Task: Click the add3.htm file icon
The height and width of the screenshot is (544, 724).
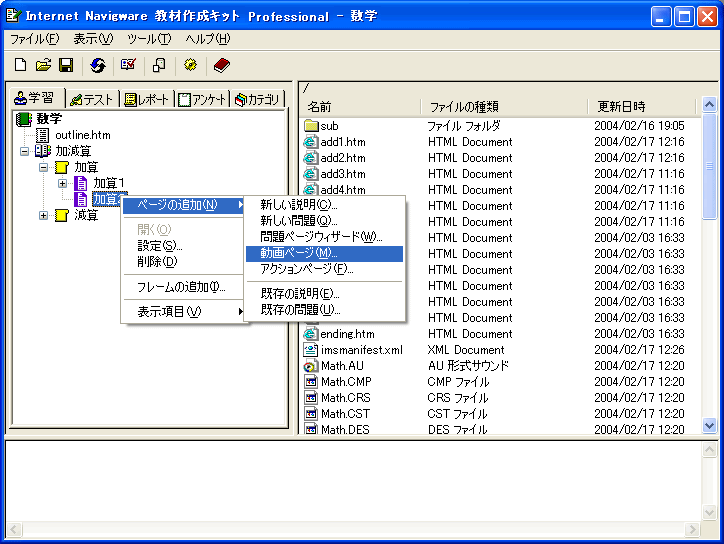Action: tap(311, 174)
